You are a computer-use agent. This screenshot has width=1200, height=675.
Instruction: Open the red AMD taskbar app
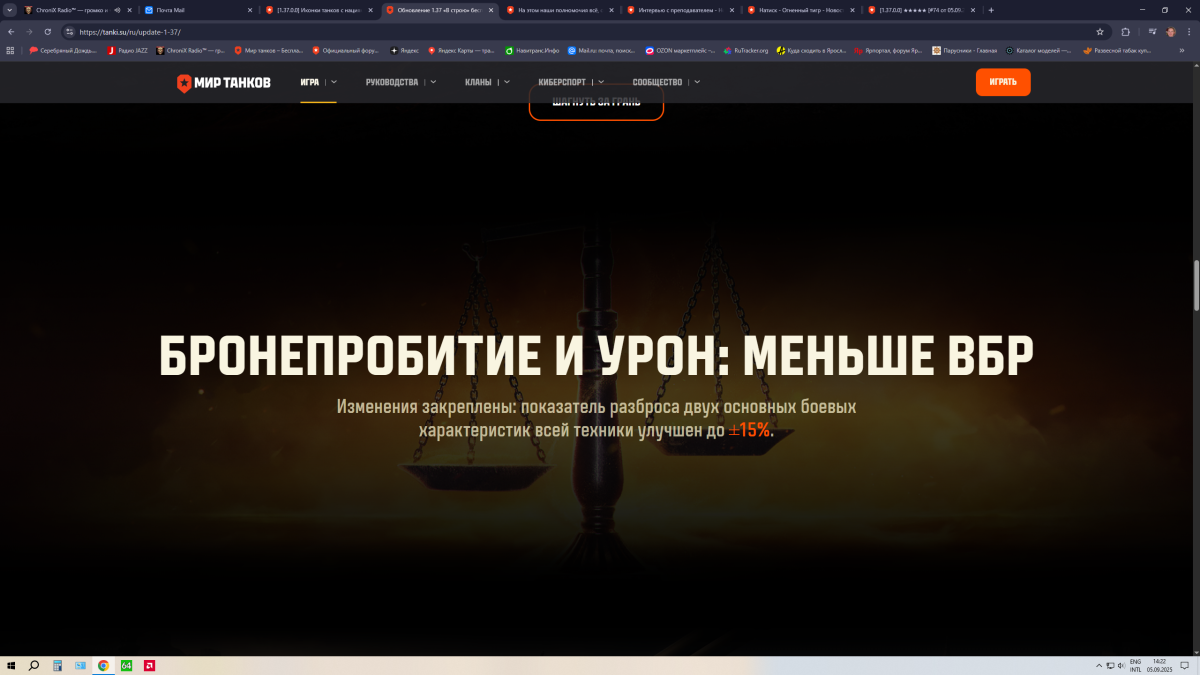[x=149, y=665]
